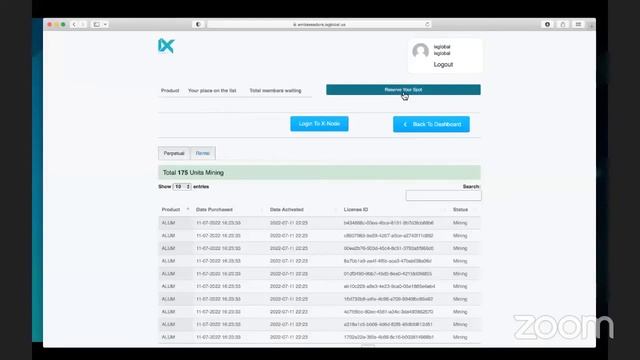This screenshot has height=360, width=640.
Task: Click the Total 175 Units Mining banner
Action: (x=319, y=173)
